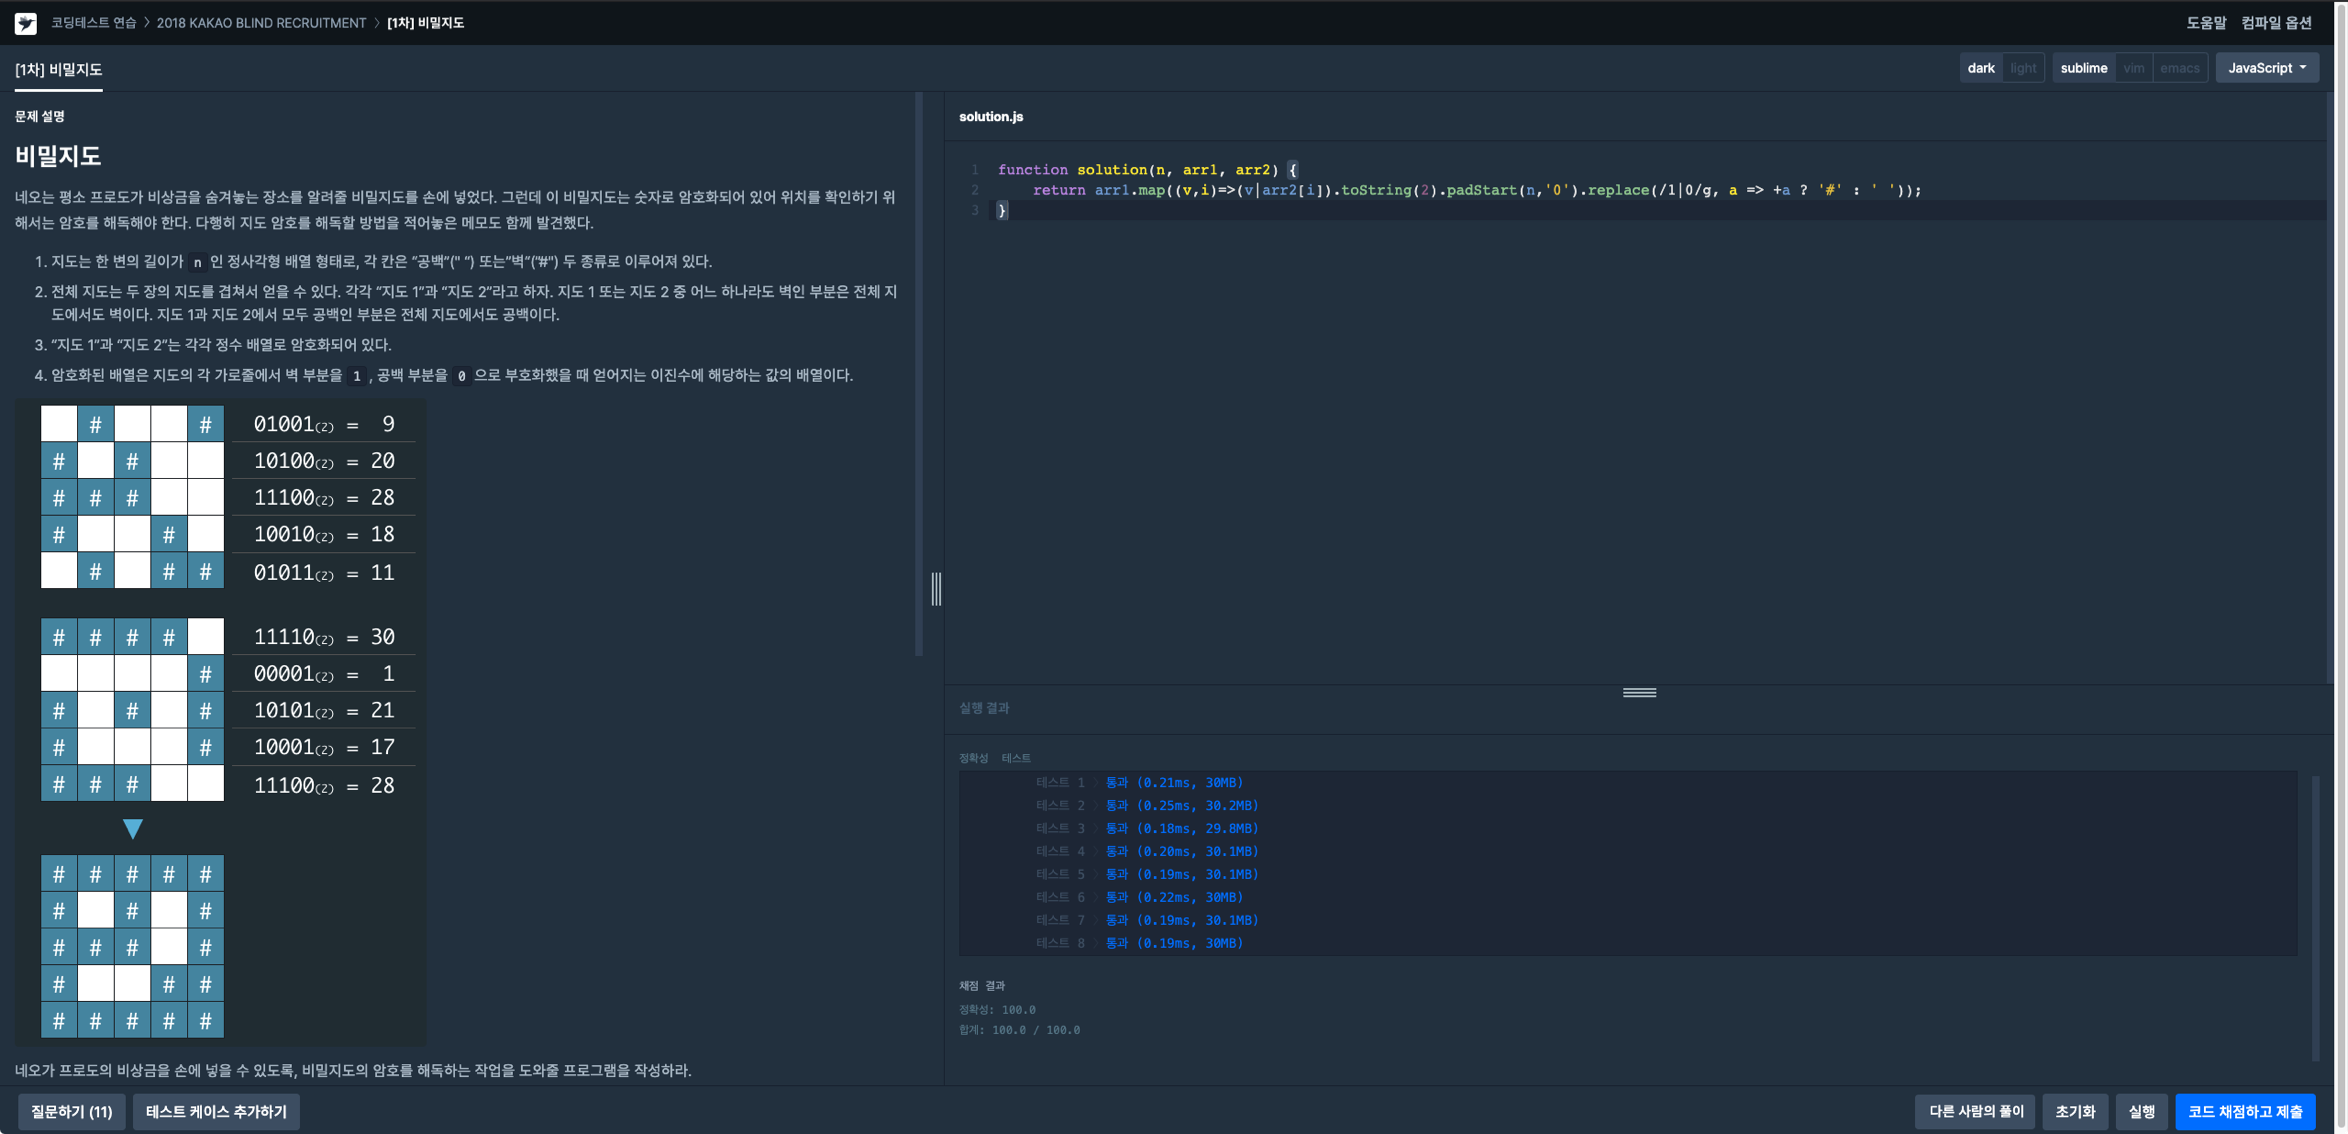
Task: Click problem description vertical scrollbar
Action: point(919,375)
